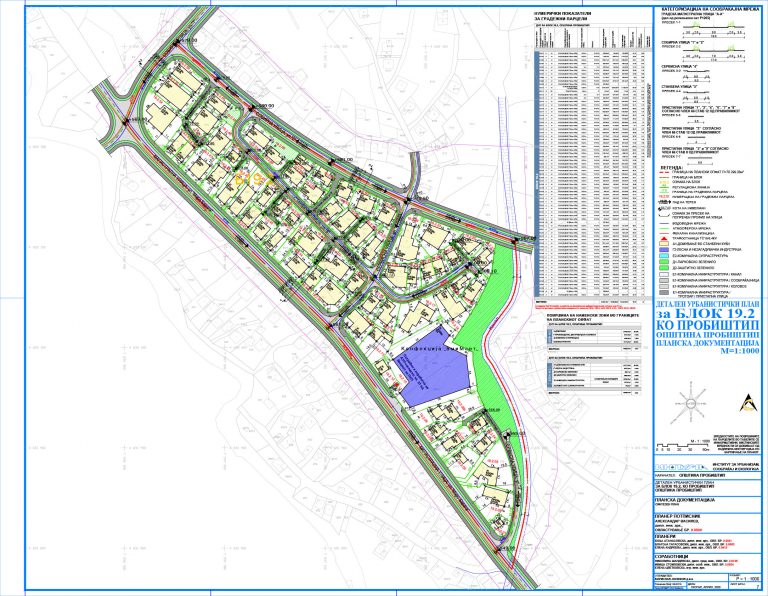Viewport: 768px width, 596px height.
Task: Click the numeric indicators table heading
Action: pyautogui.click(x=563, y=16)
